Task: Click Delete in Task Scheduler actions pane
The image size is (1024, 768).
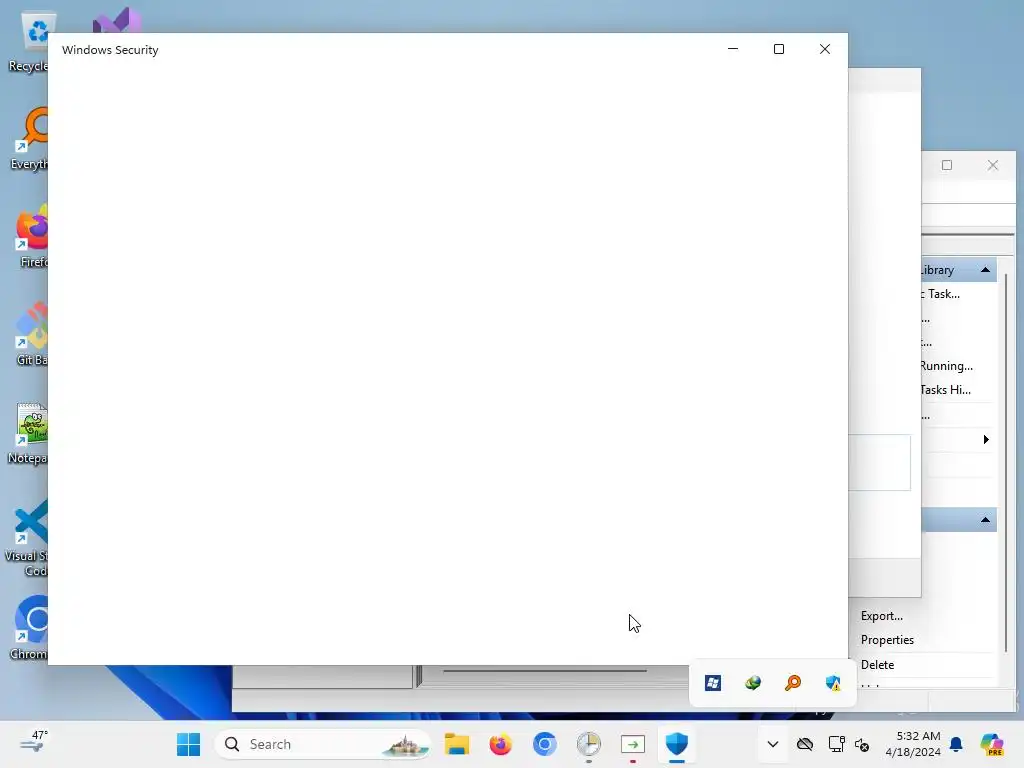Action: [x=877, y=665]
